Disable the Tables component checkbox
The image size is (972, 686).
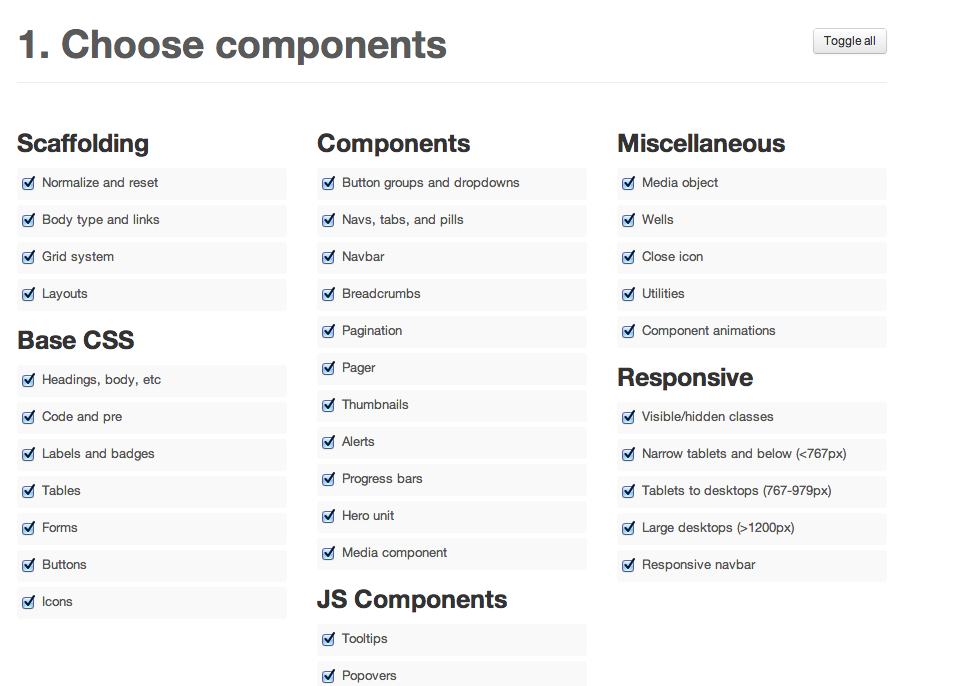28,491
